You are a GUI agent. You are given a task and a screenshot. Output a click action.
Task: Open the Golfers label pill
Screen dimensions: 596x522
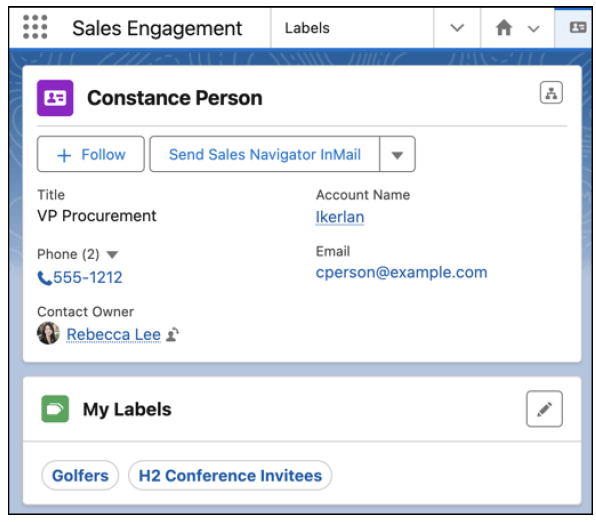click(x=80, y=476)
